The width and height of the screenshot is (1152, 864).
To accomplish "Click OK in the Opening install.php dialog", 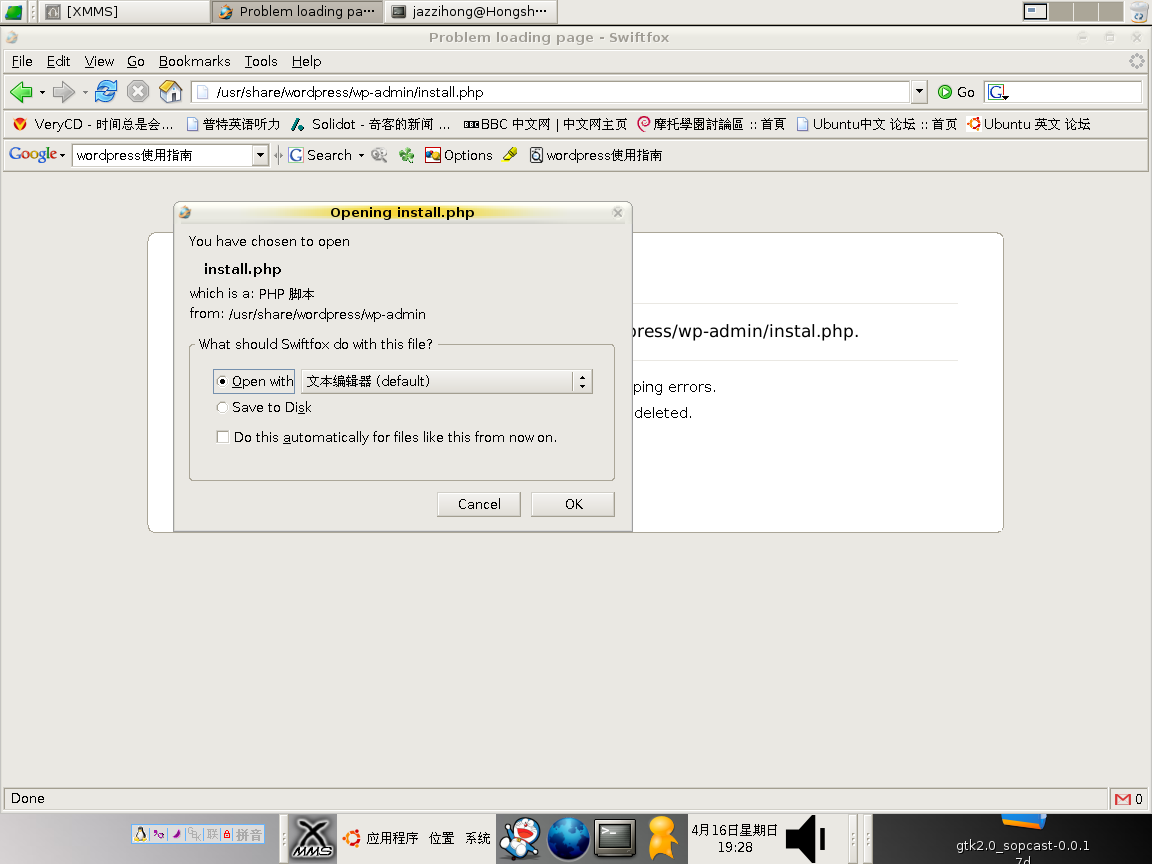I will point(573,504).
